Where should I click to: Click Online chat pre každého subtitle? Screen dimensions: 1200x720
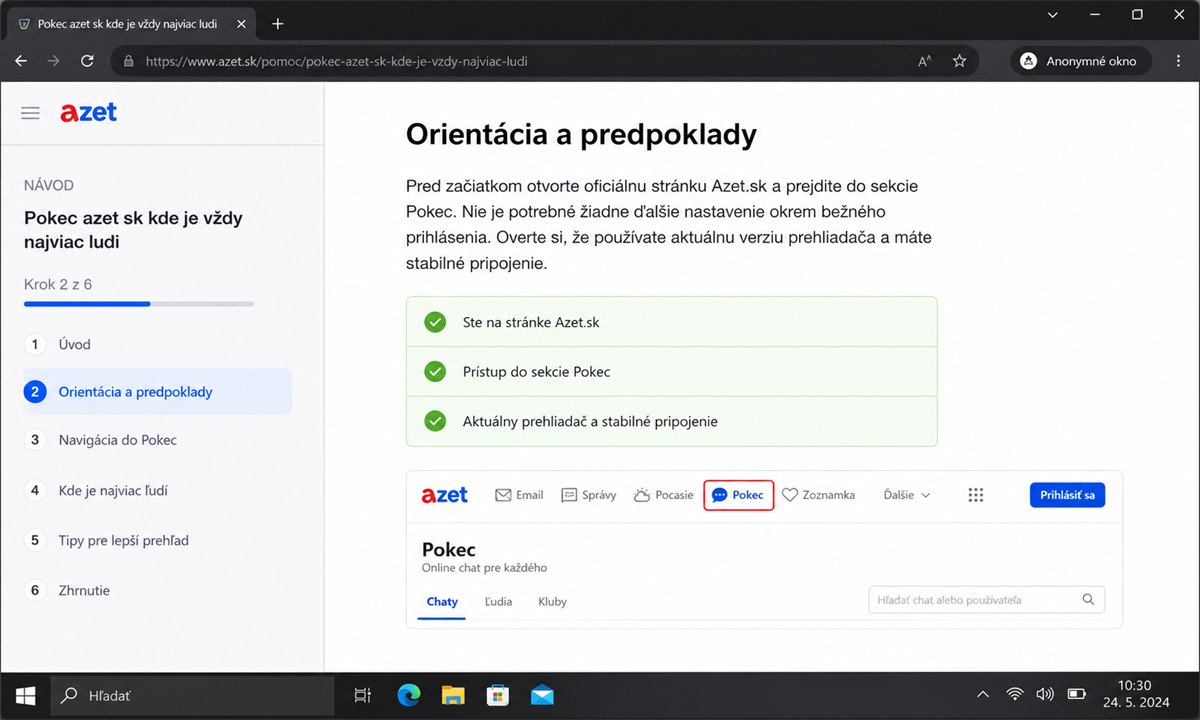[x=484, y=568]
